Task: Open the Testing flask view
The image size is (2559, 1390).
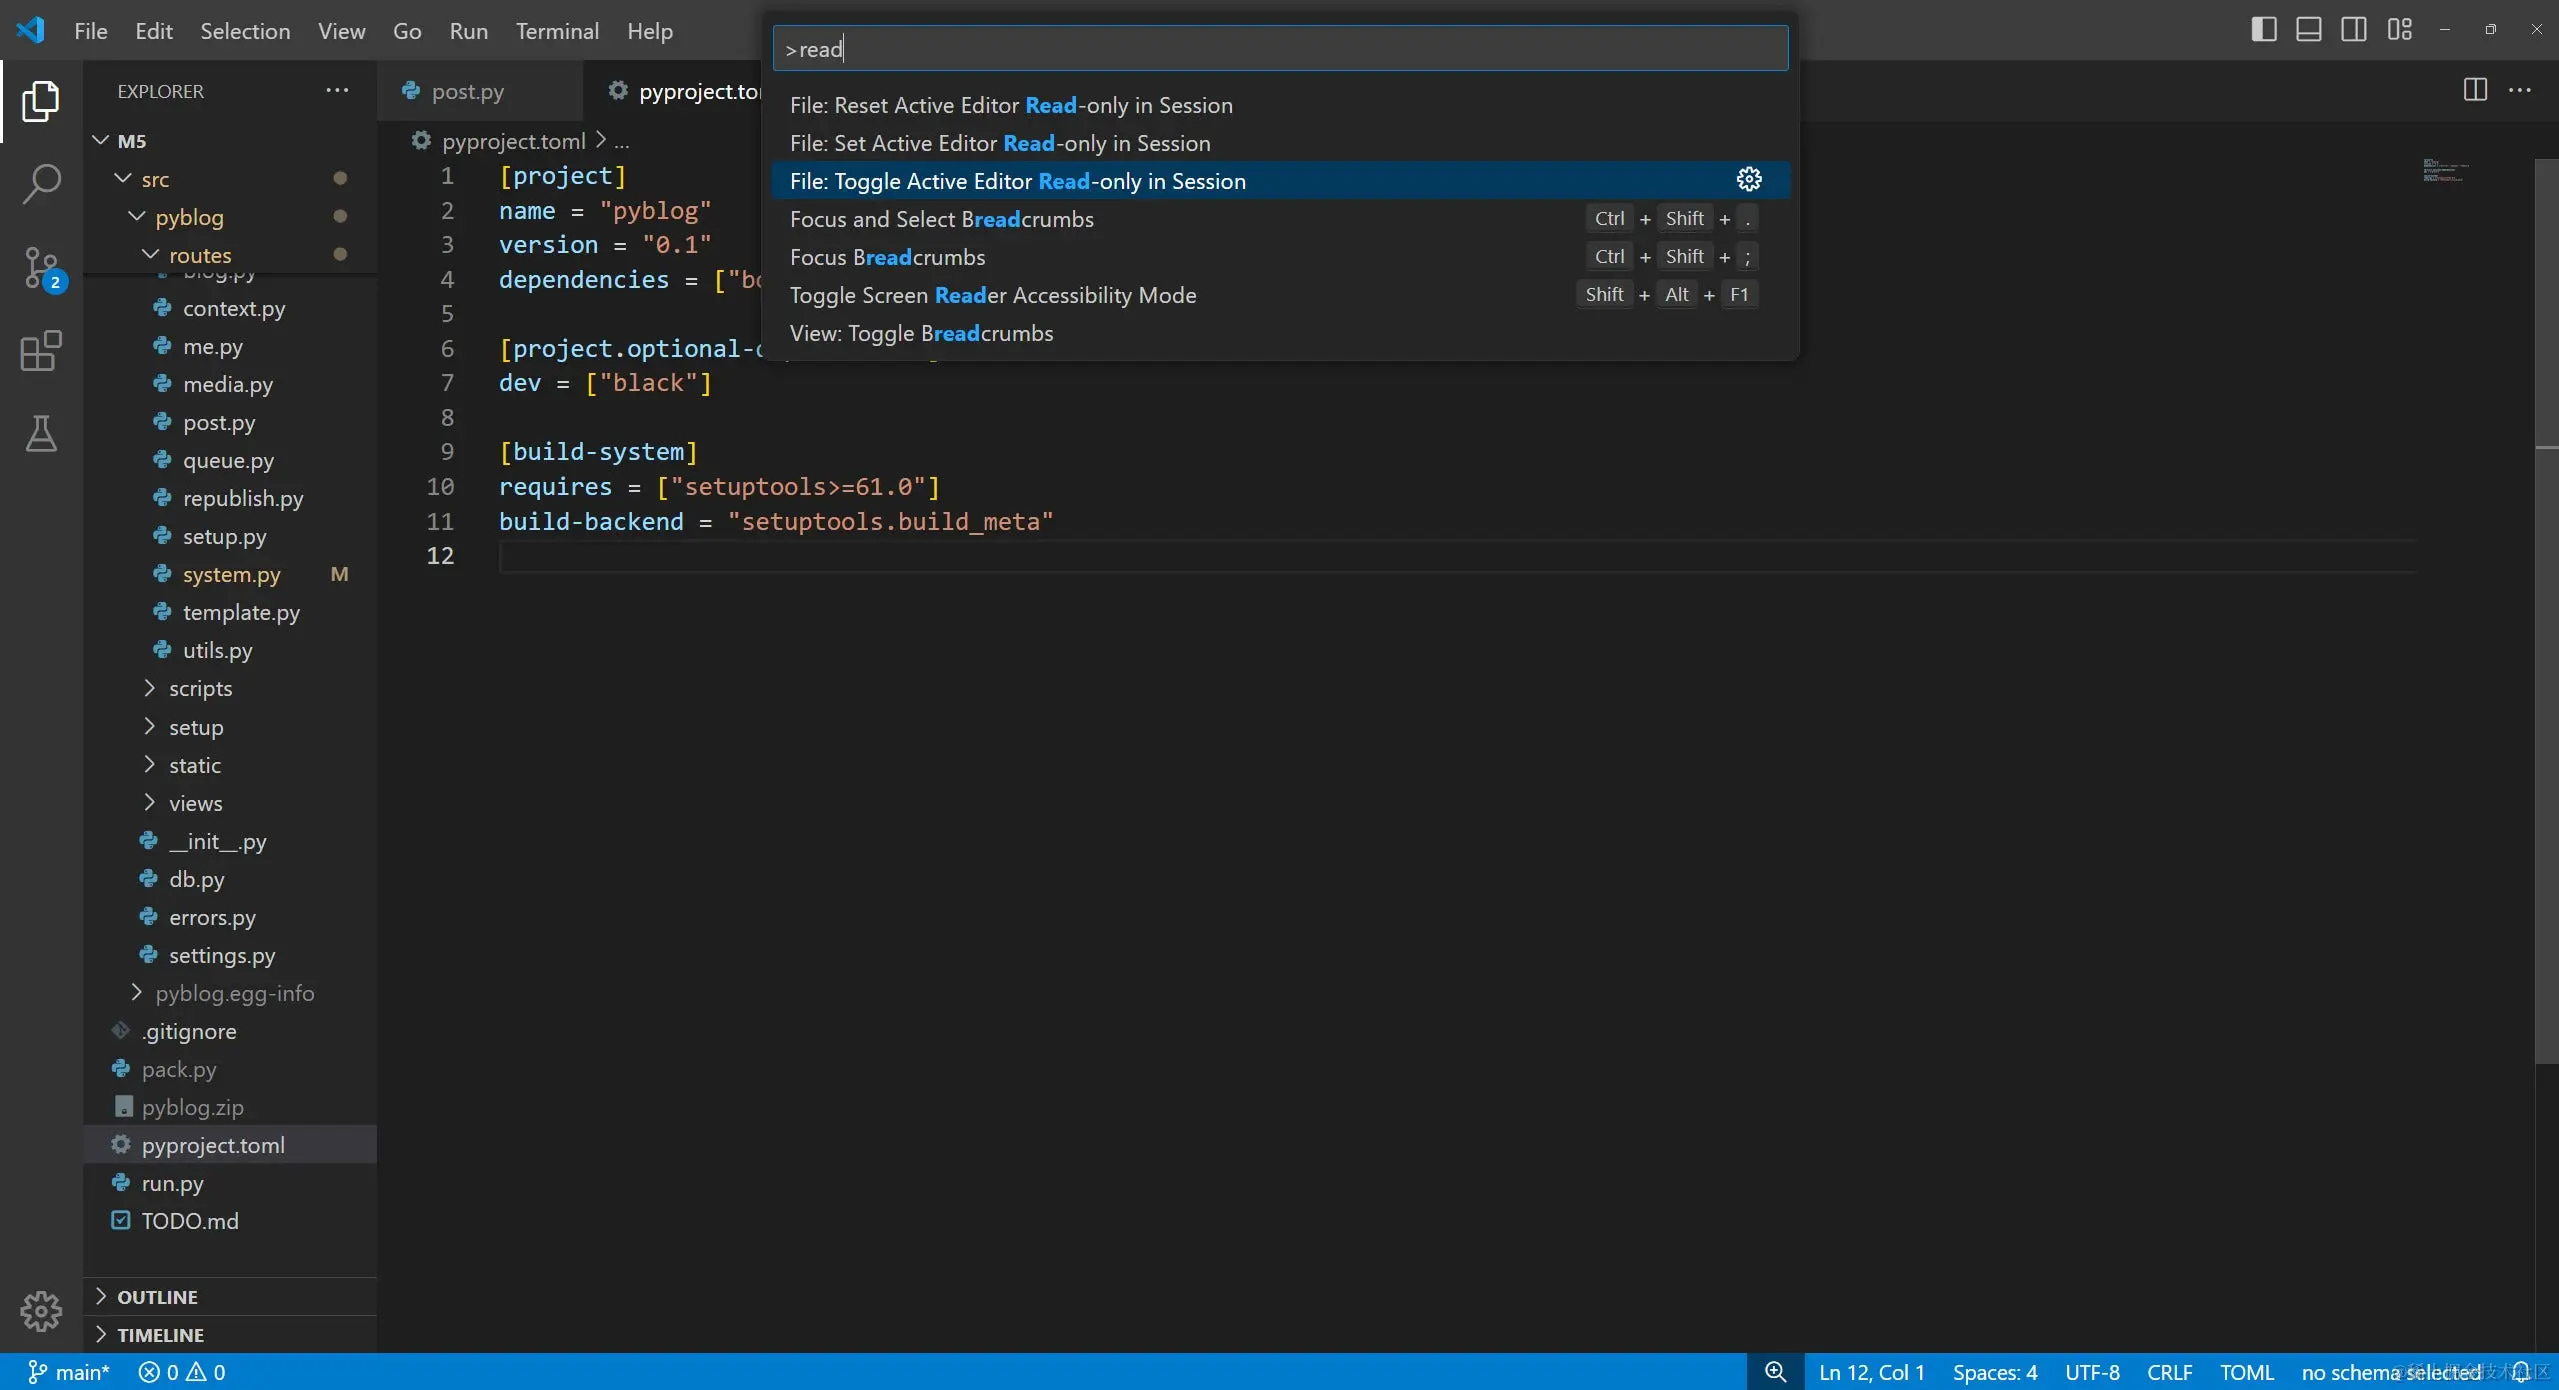Action: click(x=41, y=434)
